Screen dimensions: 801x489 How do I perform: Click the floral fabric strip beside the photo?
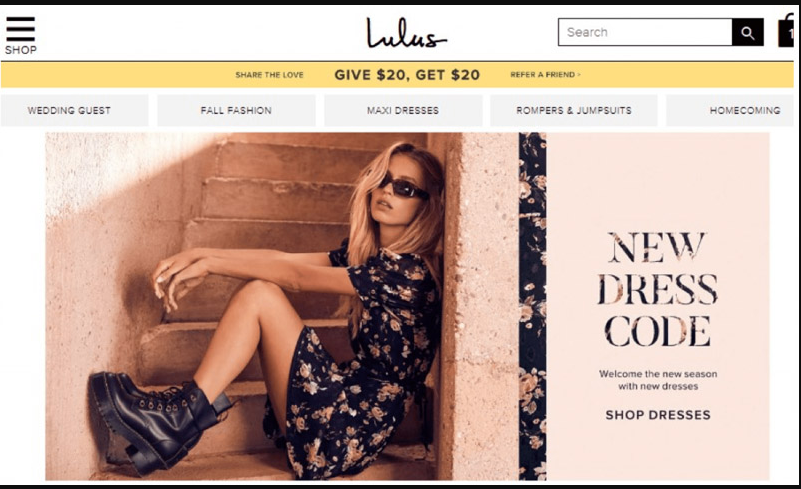point(532,306)
